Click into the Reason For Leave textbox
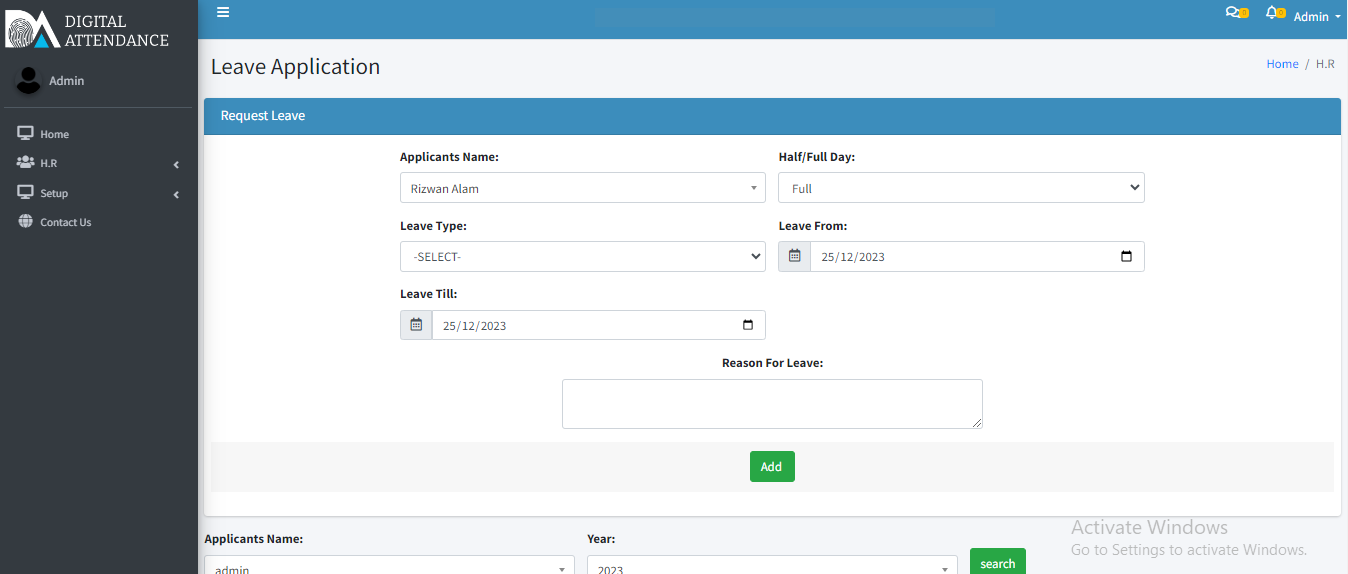1348x574 pixels. (x=771, y=404)
